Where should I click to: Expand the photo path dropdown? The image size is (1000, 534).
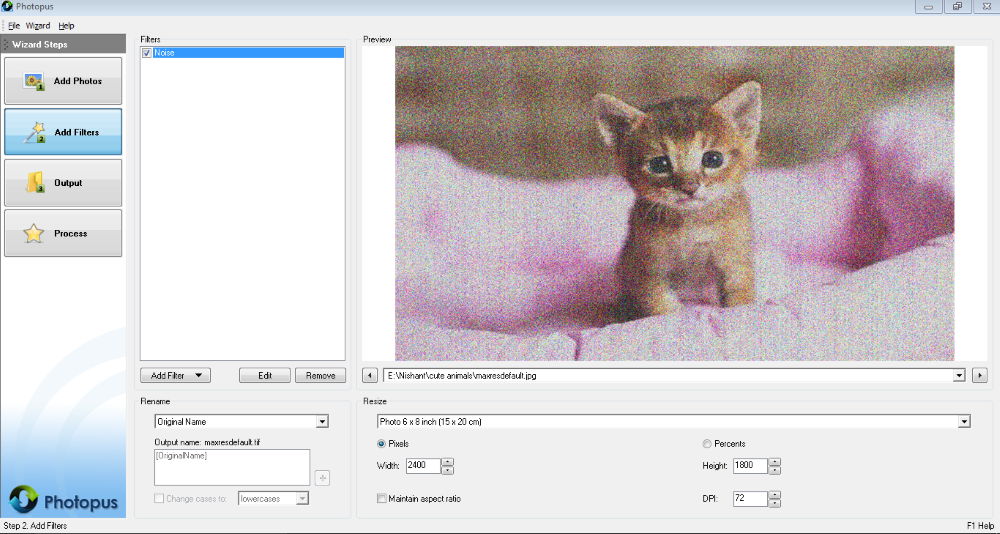[959, 376]
